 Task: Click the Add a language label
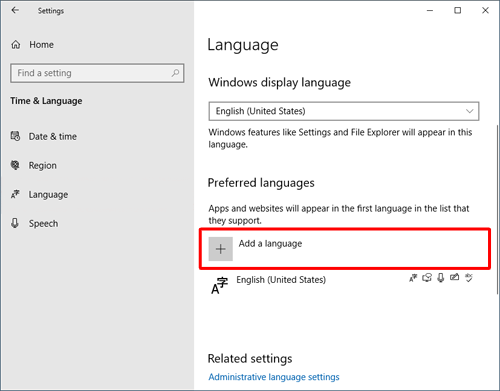[270, 244]
